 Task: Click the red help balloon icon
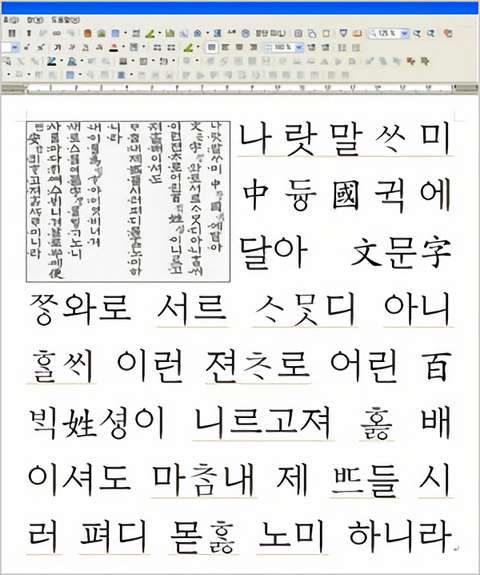(x=447, y=33)
